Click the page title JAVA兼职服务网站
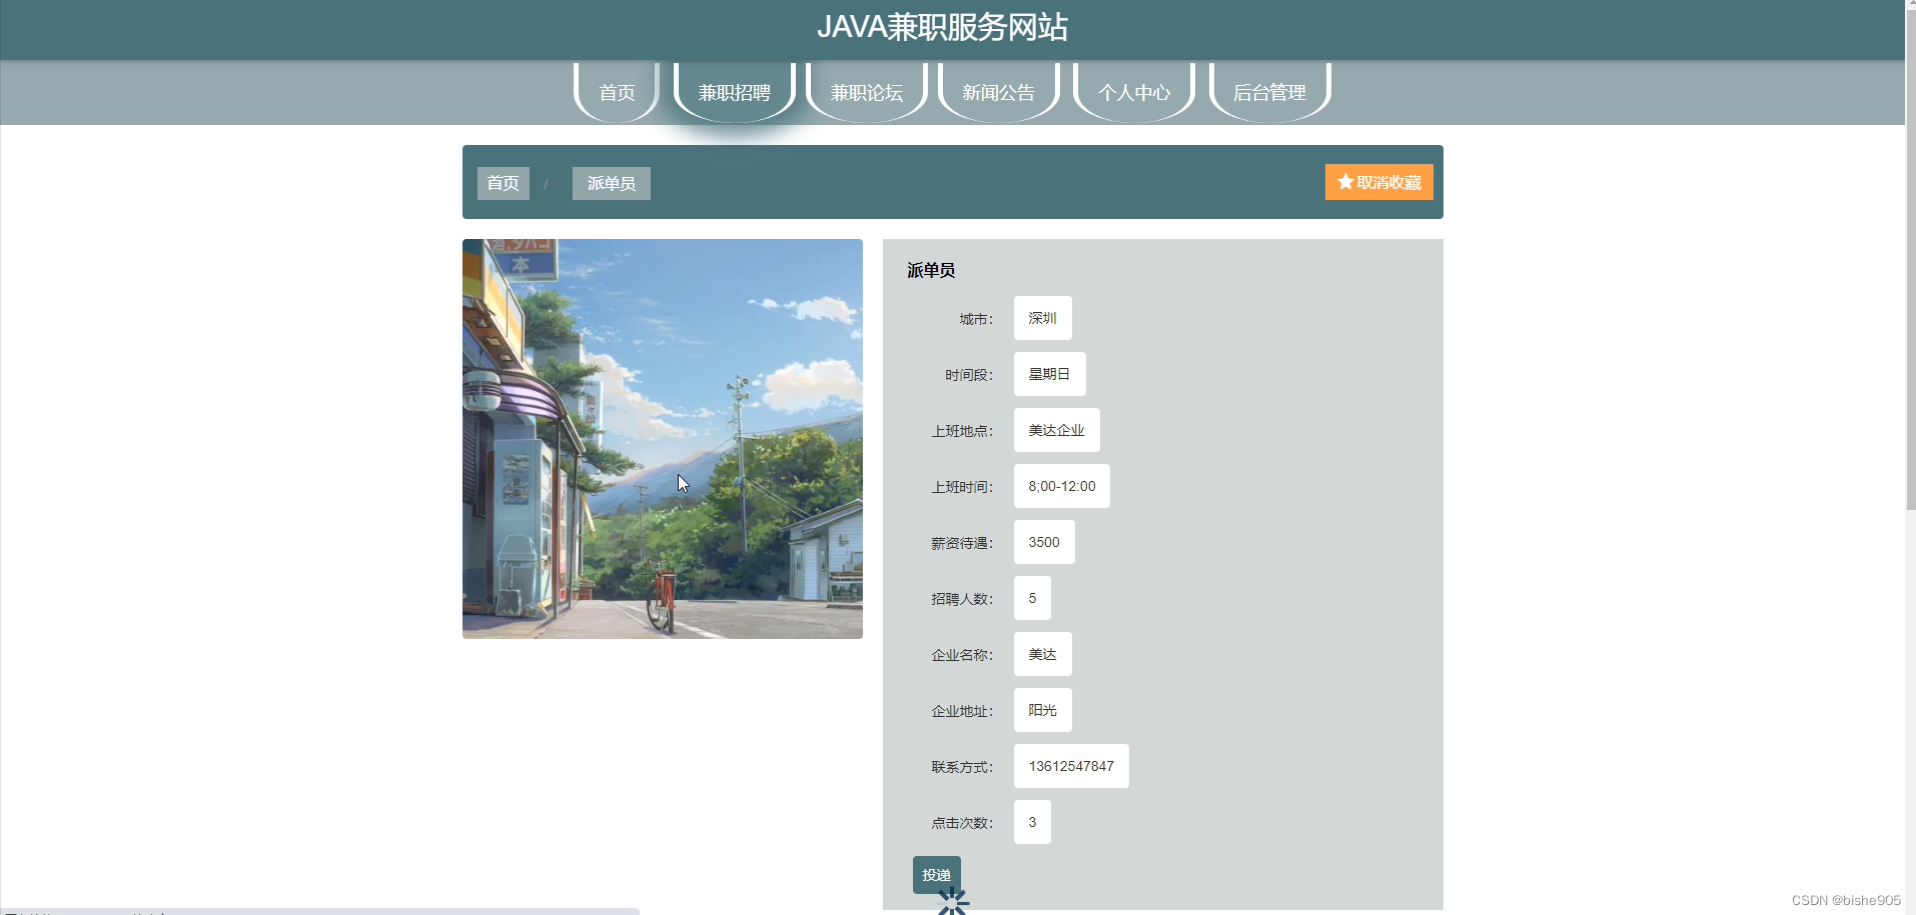The width and height of the screenshot is (1916, 915). click(944, 27)
